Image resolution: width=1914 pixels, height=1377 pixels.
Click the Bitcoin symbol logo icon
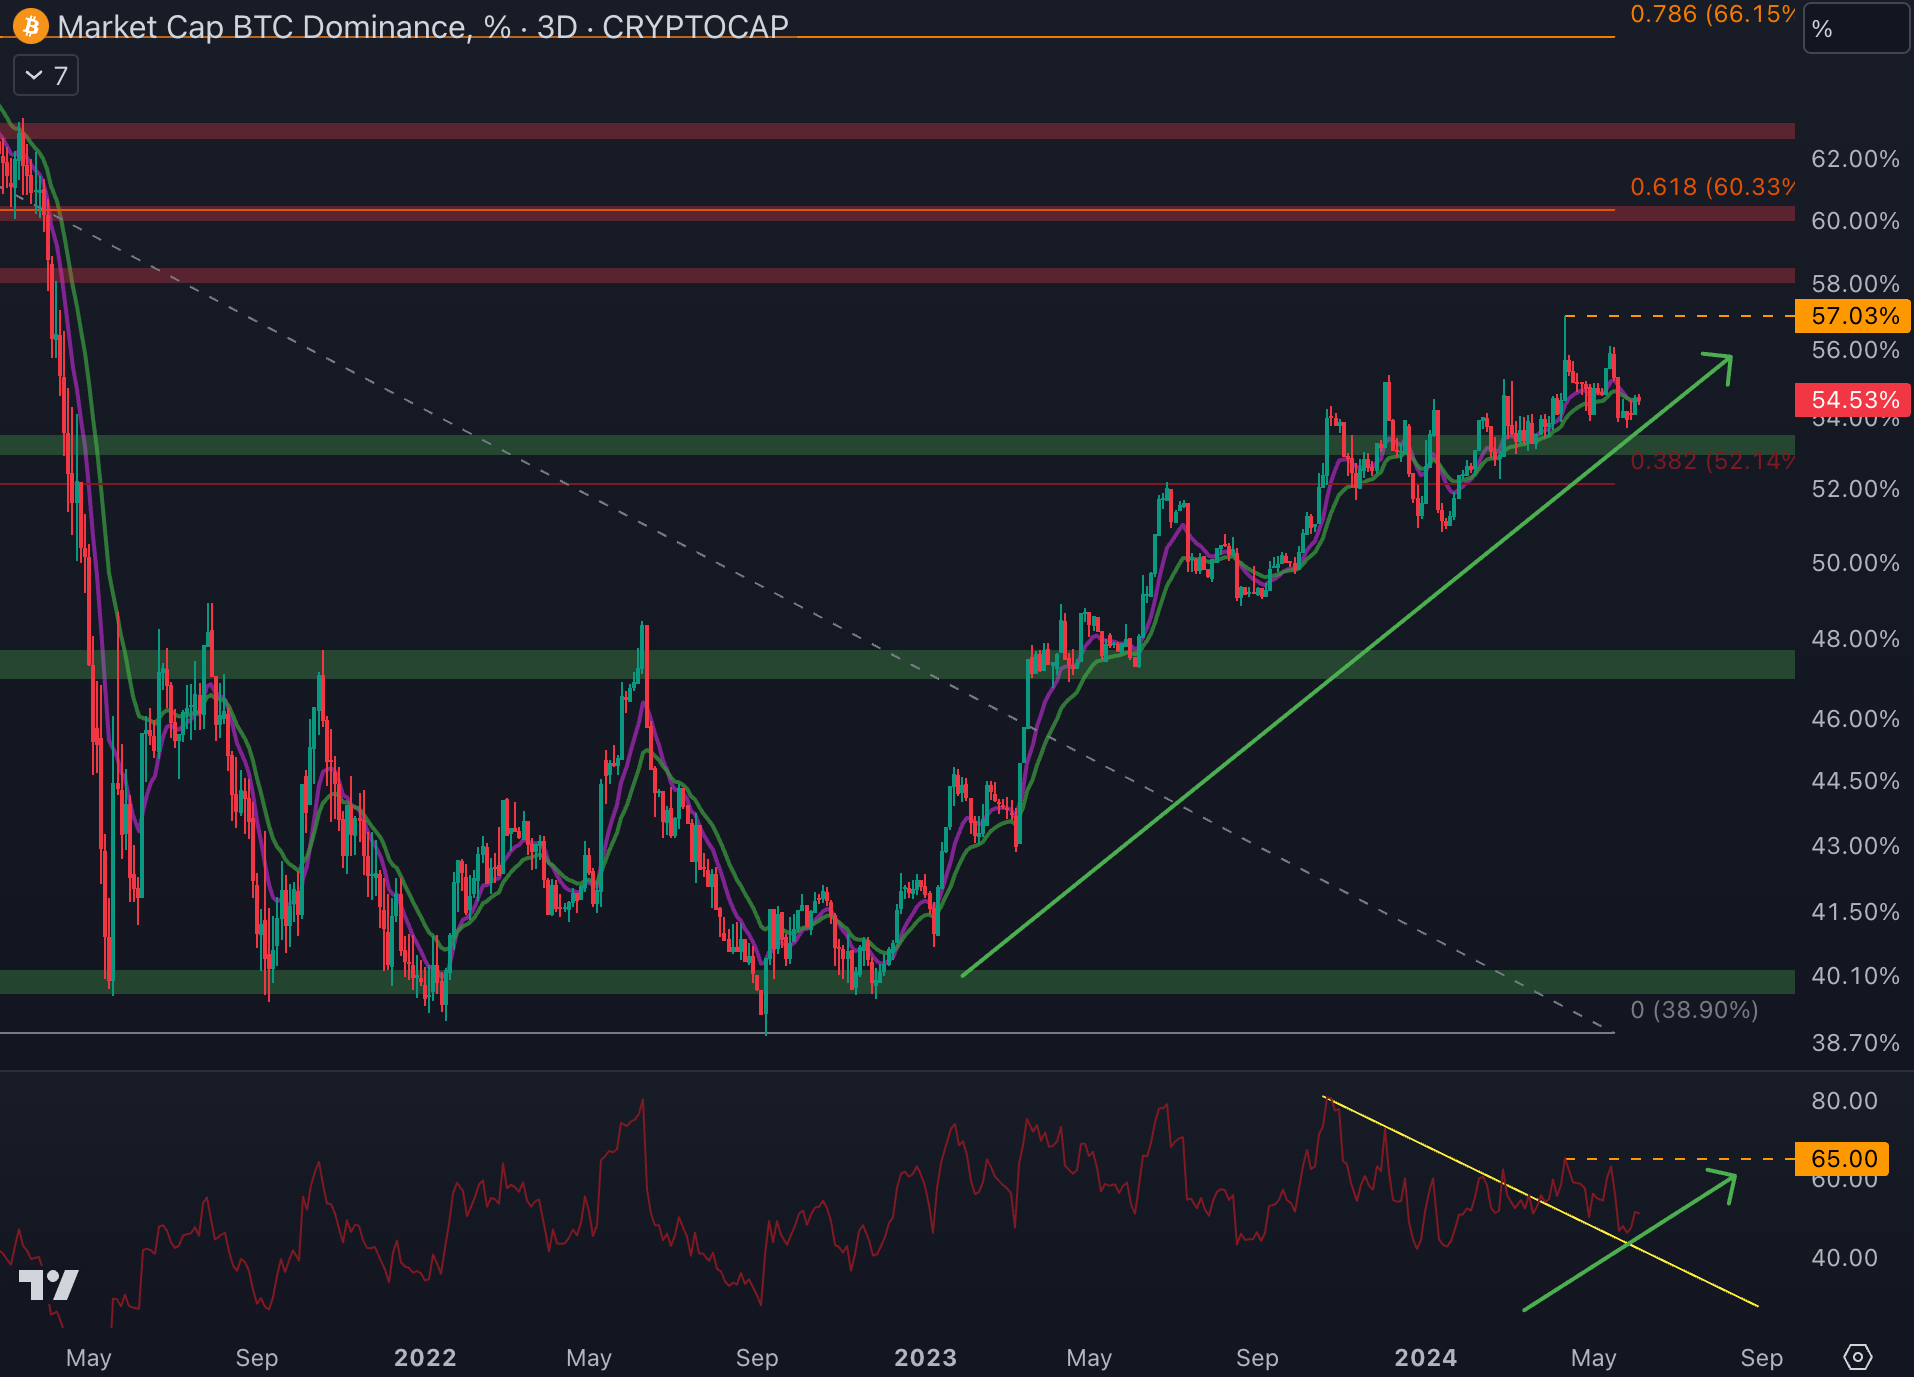pos(31,26)
